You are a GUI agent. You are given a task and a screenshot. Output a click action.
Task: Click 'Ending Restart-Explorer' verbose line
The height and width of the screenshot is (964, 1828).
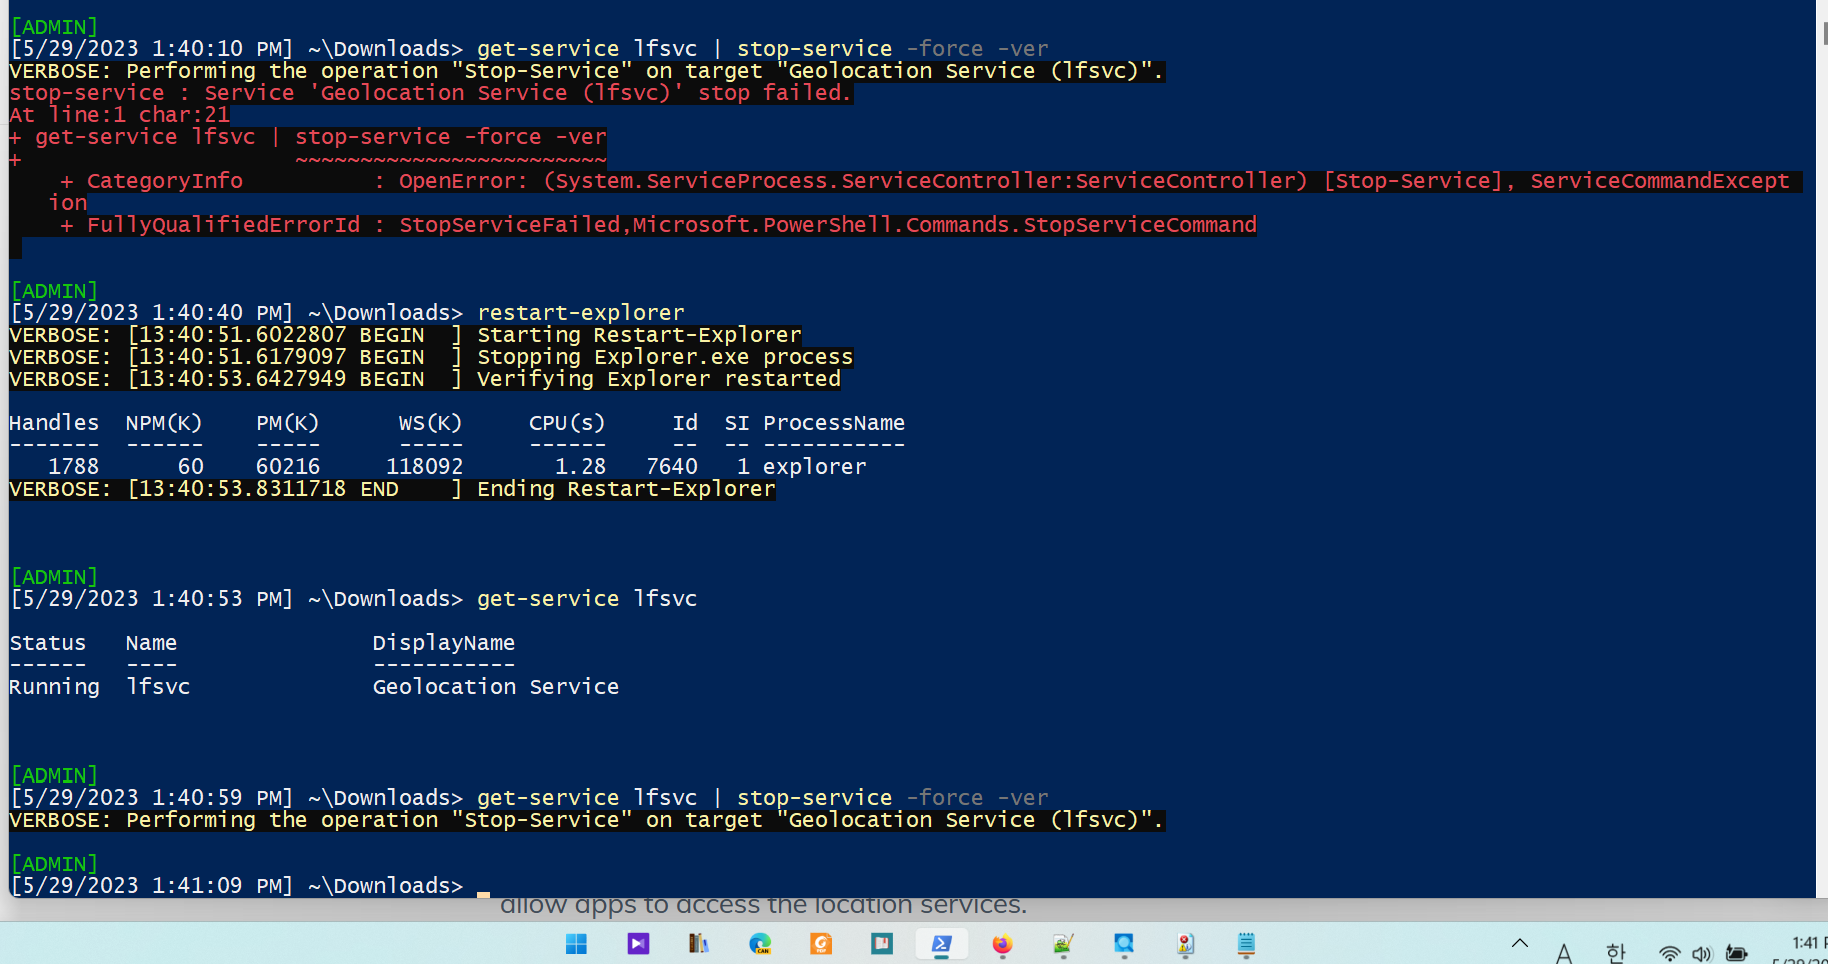(392, 489)
